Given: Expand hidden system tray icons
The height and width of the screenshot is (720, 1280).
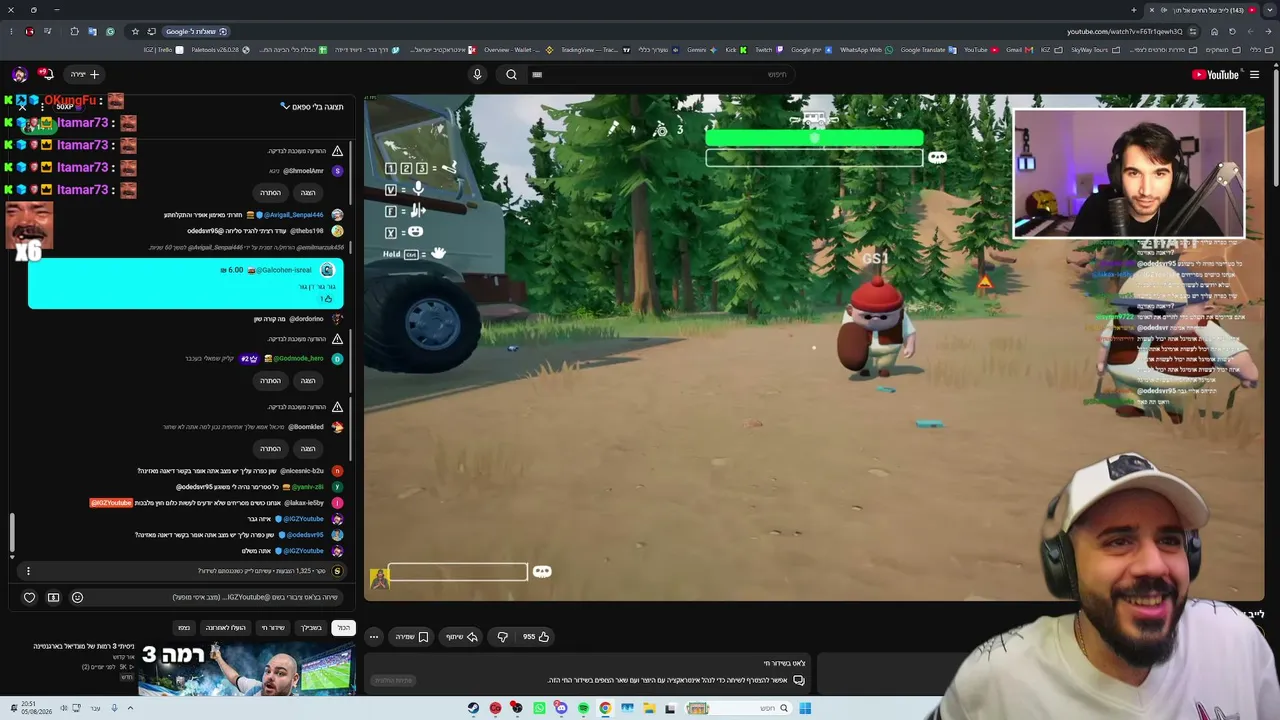Looking at the screenshot, I should (130, 708).
